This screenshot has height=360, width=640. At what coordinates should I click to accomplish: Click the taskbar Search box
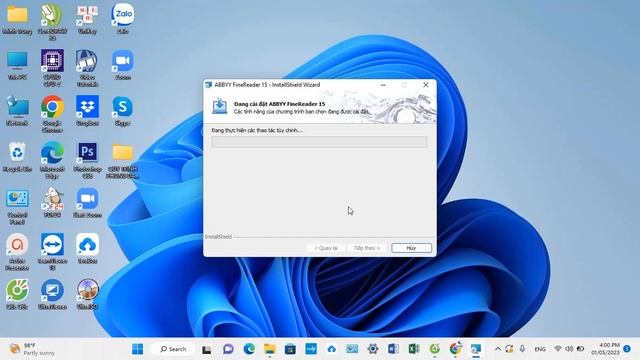[x=173, y=349]
